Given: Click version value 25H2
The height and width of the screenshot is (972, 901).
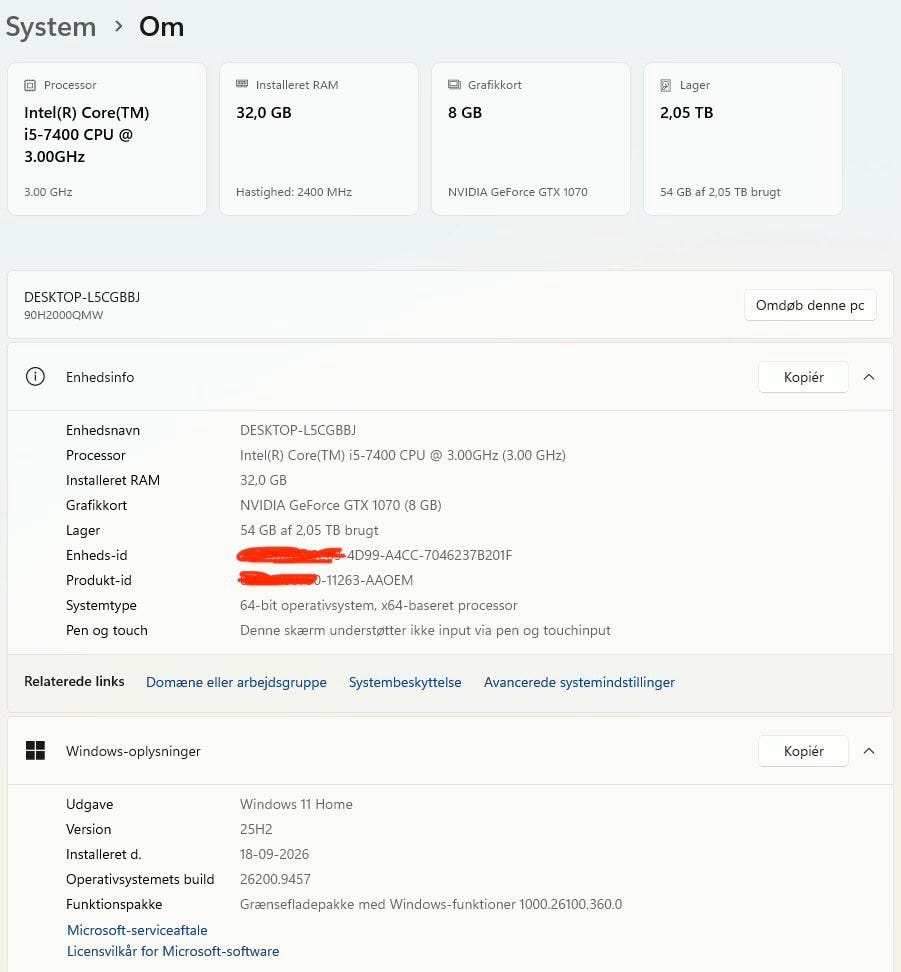Looking at the screenshot, I should [256, 829].
